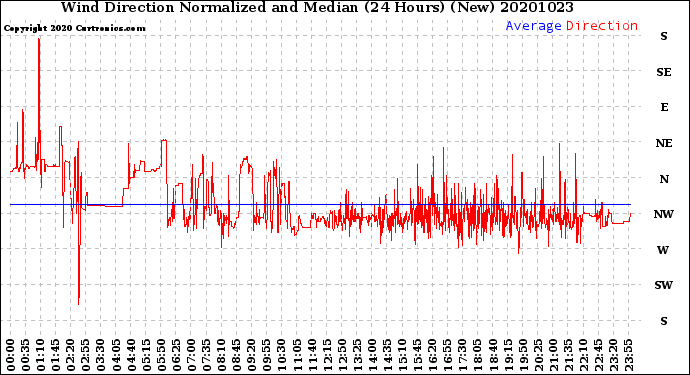The image size is (690, 375).
Task: Click the 16:55 time label
Action: point(448,355)
